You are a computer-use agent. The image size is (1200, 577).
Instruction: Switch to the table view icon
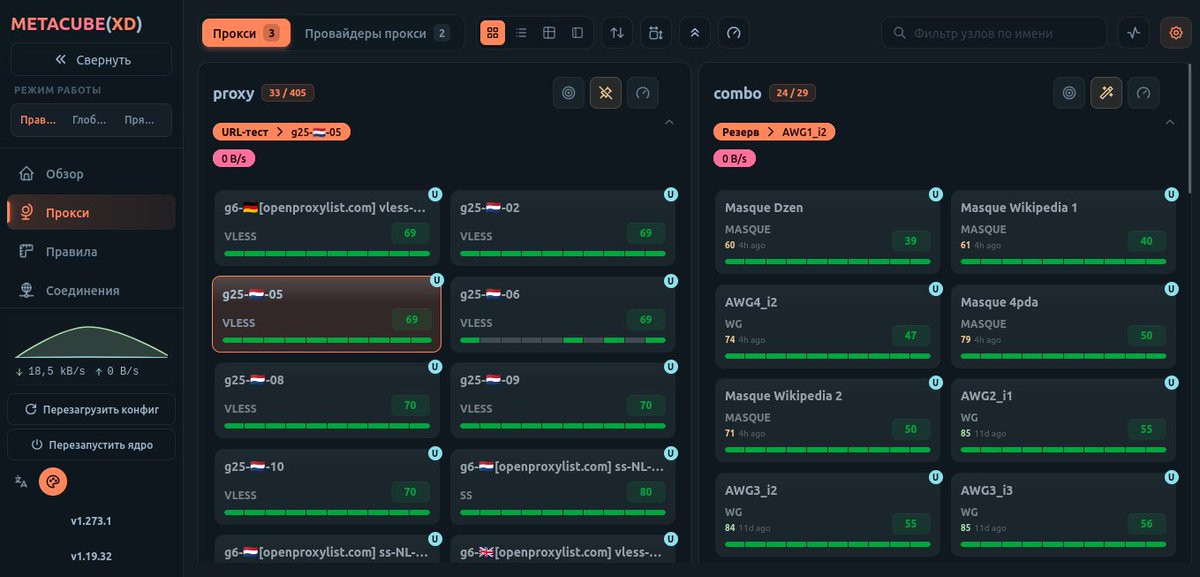point(549,33)
